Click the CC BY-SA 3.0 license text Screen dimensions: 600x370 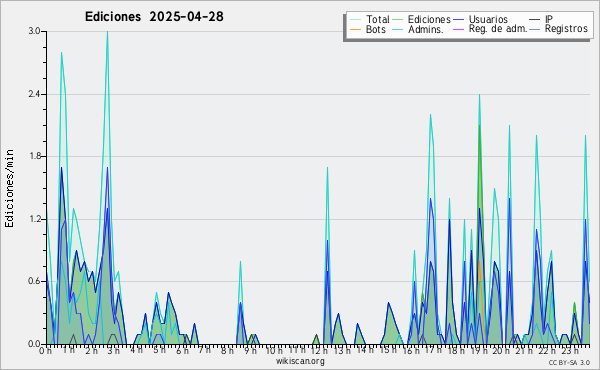coord(569,362)
